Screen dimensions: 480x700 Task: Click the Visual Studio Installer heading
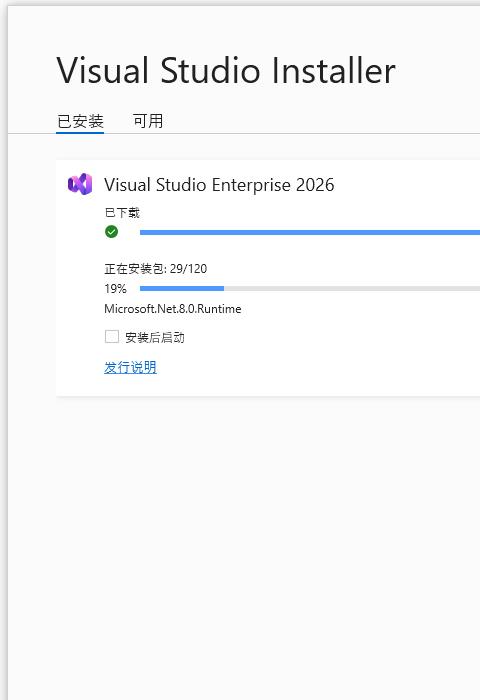coord(226,71)
